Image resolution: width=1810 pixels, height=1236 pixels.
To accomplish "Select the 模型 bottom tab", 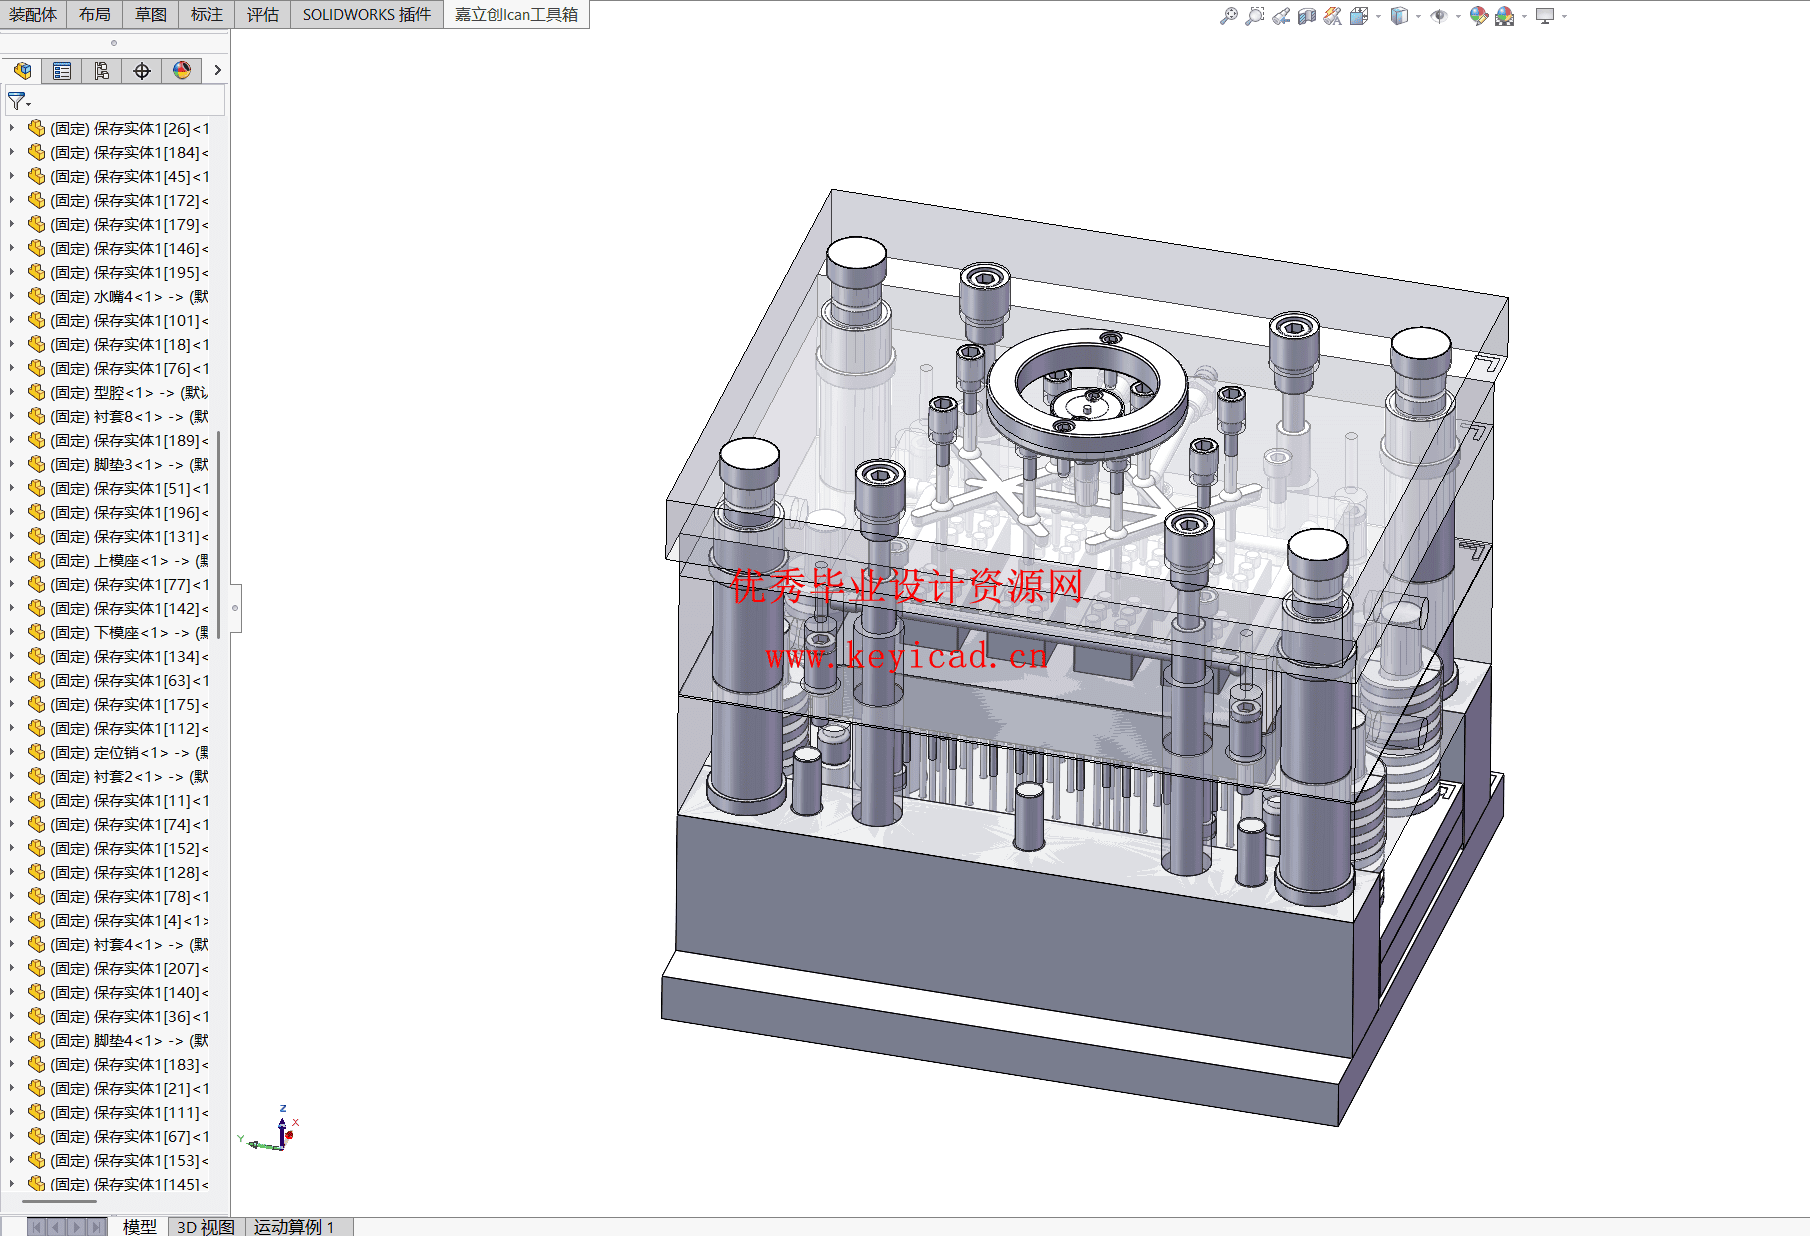I will point(140,1226).
